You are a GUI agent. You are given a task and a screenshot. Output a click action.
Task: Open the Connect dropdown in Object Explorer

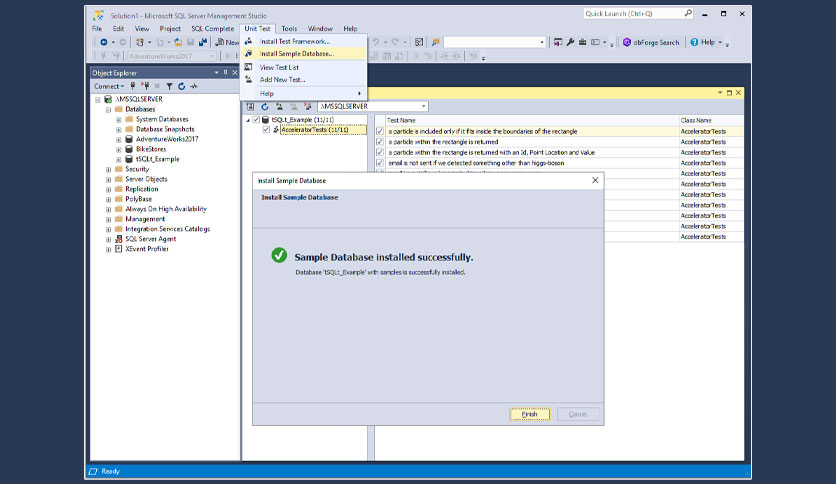coord(109,86)
